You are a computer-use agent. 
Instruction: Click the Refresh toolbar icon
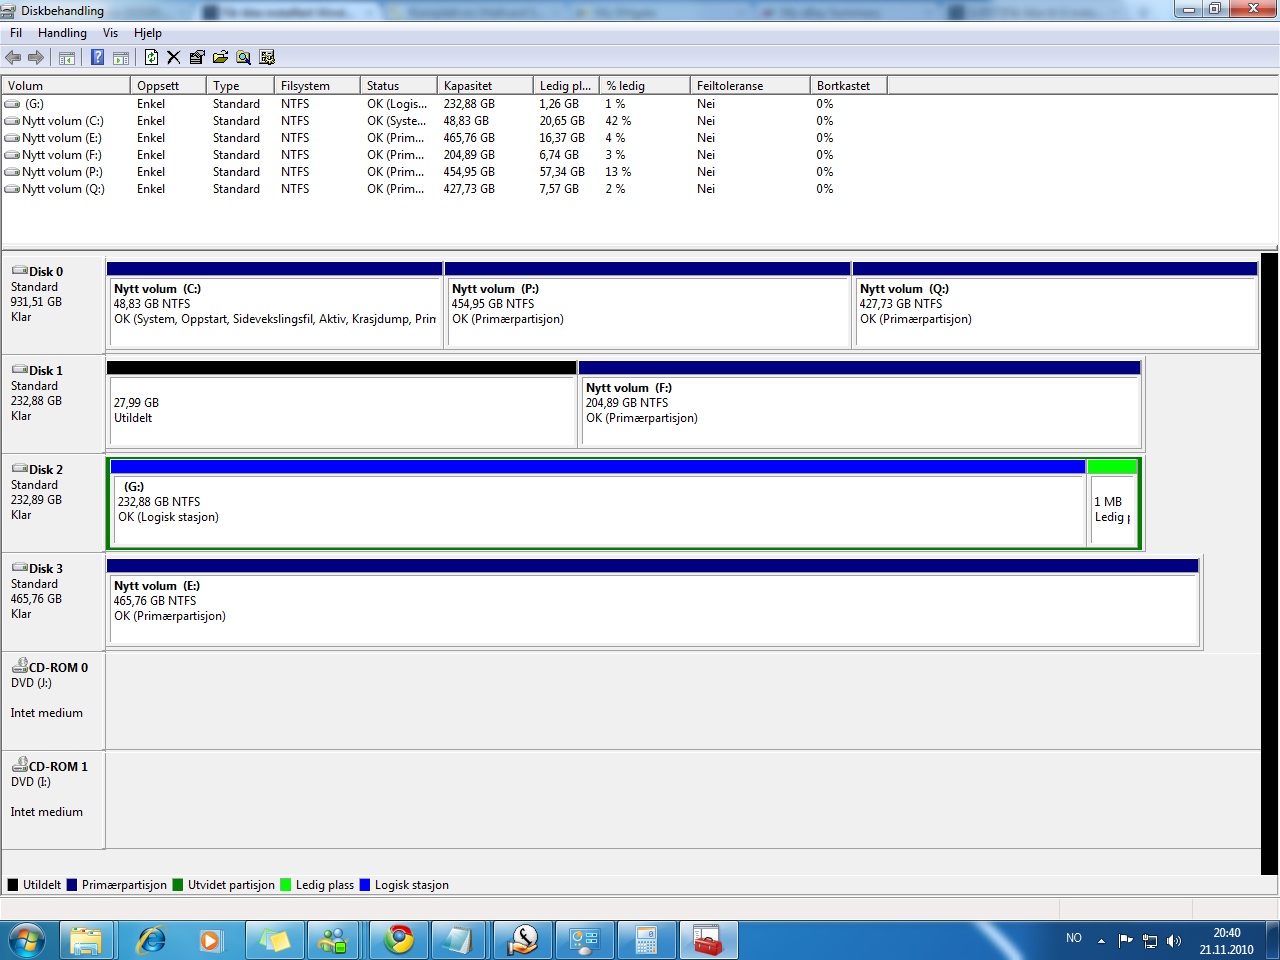[151, 58]
